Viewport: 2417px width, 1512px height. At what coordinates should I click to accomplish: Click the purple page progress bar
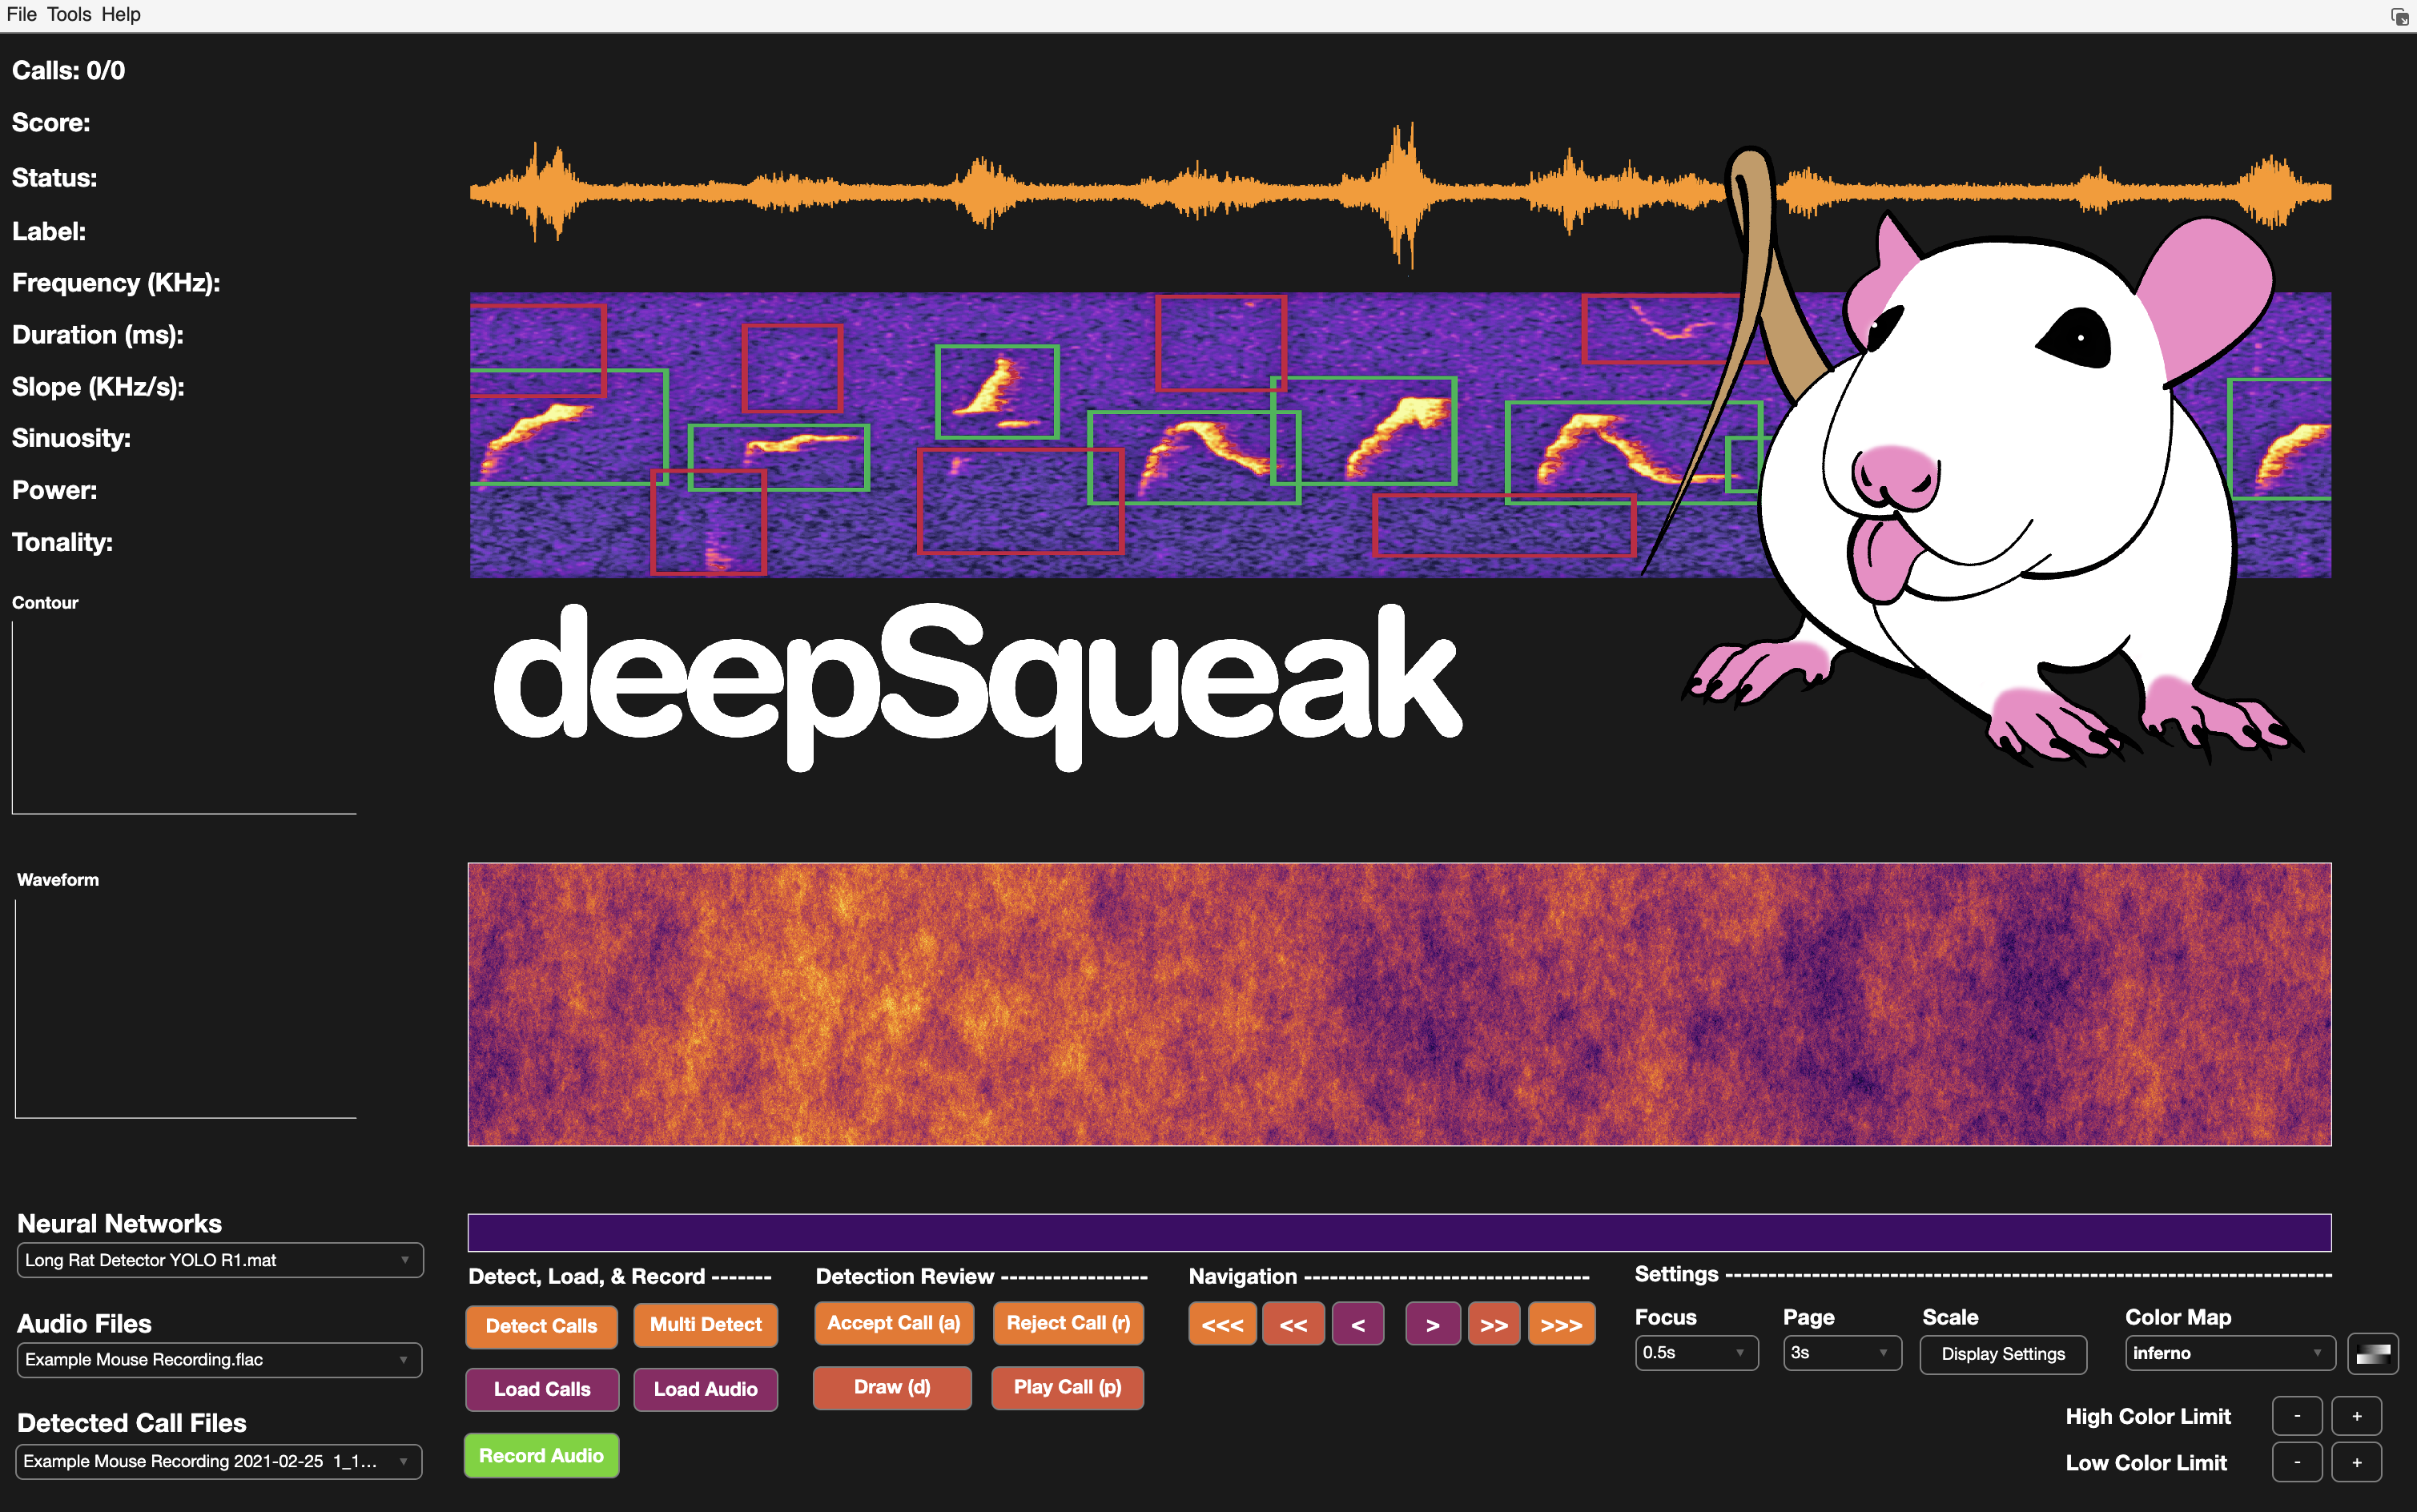click(x=1399, y=1232)
